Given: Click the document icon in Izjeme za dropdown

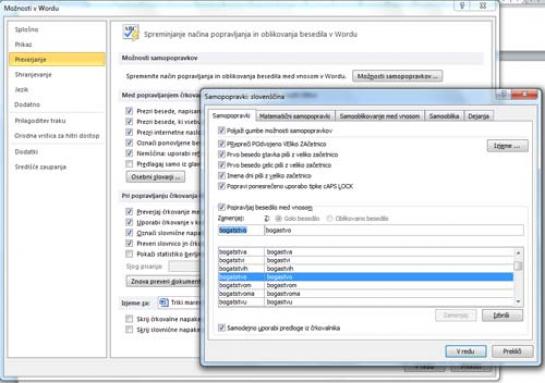Looking at the screenshot, I should (x=163, y=303).
